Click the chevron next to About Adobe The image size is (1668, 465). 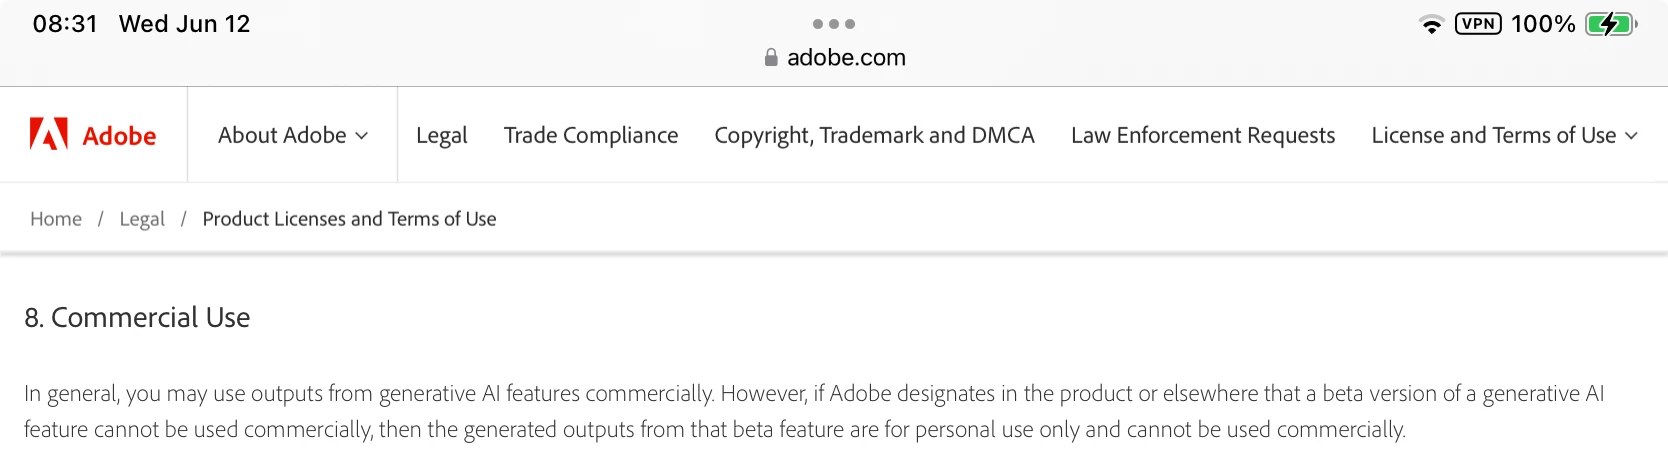(x=362, y=136)
